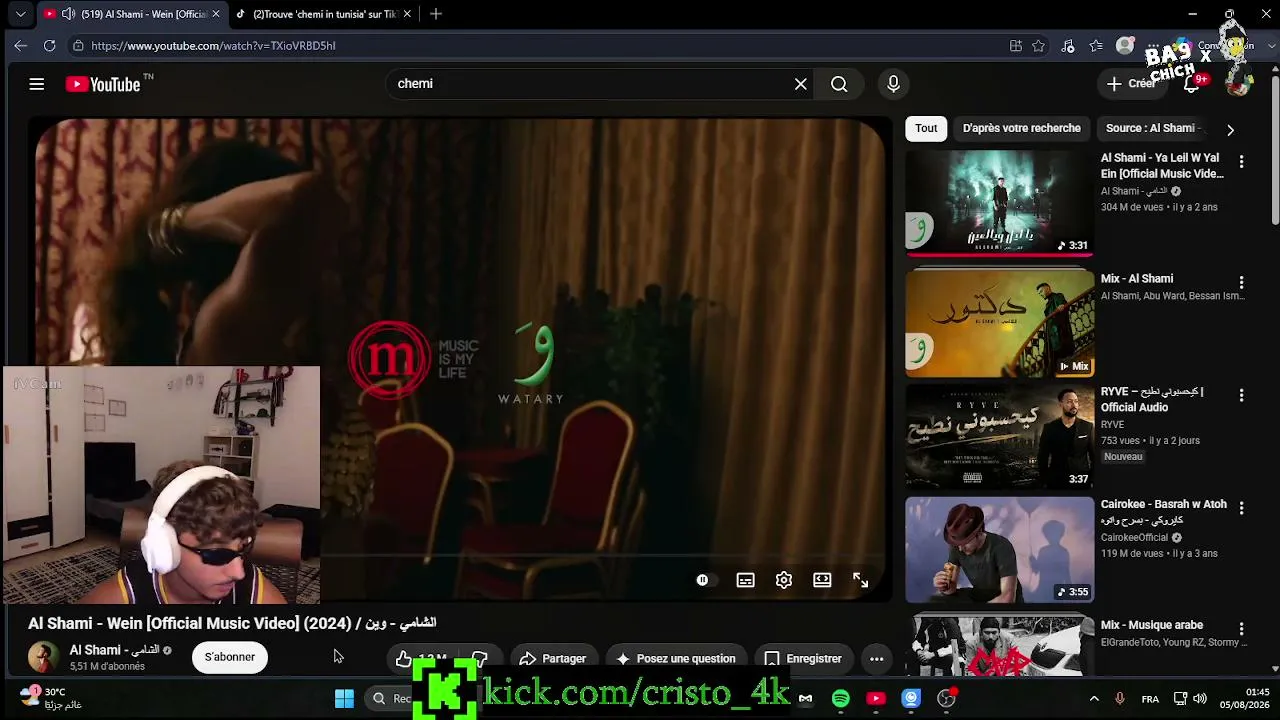Open the 'Cairokee - Basrah w Atoh' thumbnail
This screenshot has height=720, width=1280.
pos(1000,549)
